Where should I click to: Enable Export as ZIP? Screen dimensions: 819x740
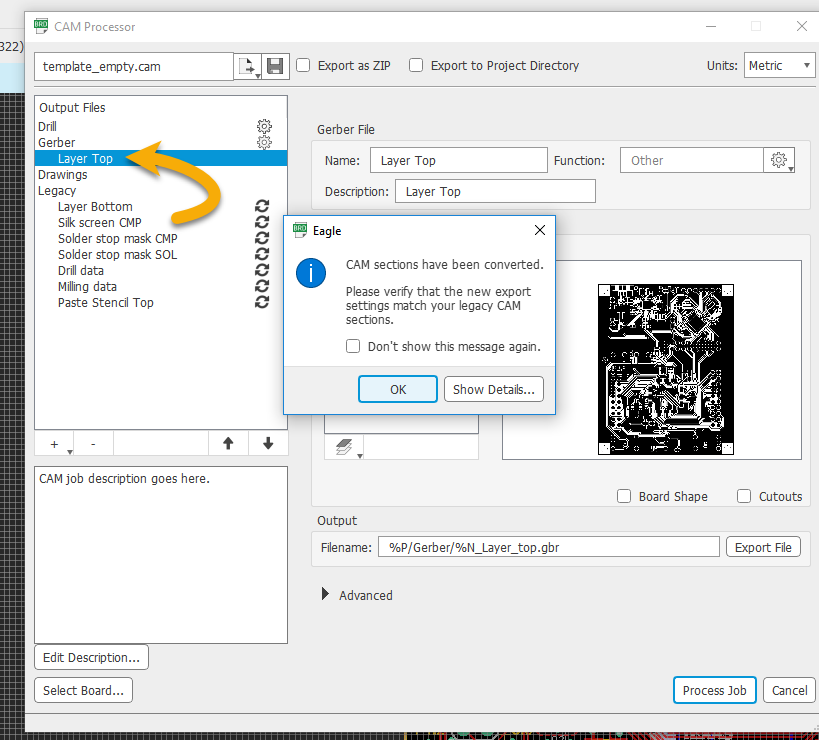pyautogui.click(x=303, y=65)
